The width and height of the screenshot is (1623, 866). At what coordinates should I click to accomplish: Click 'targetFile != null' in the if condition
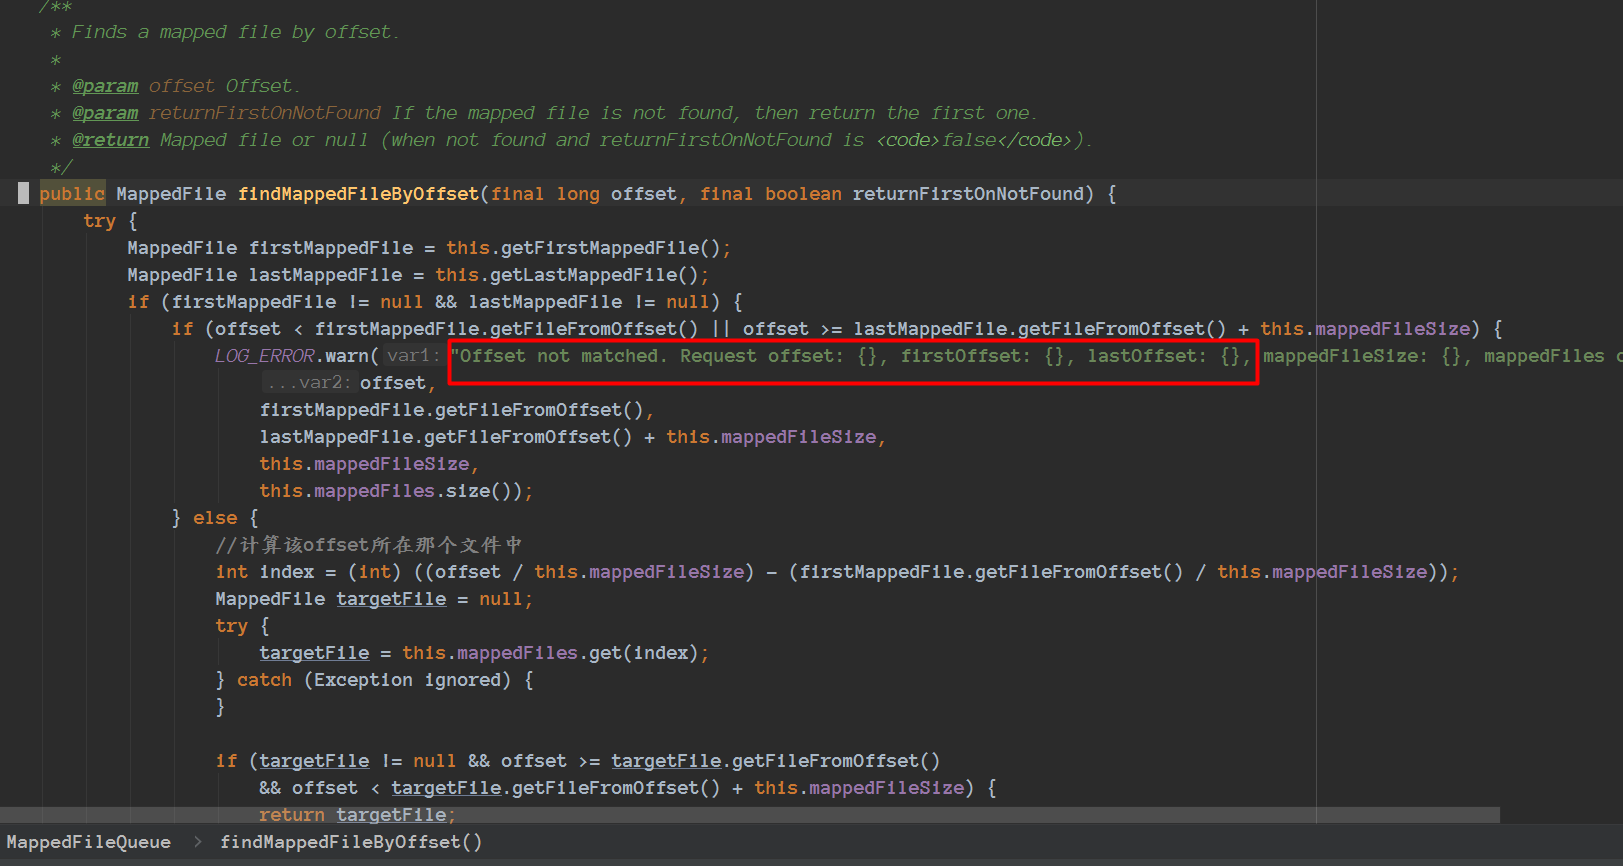(358, 761)
